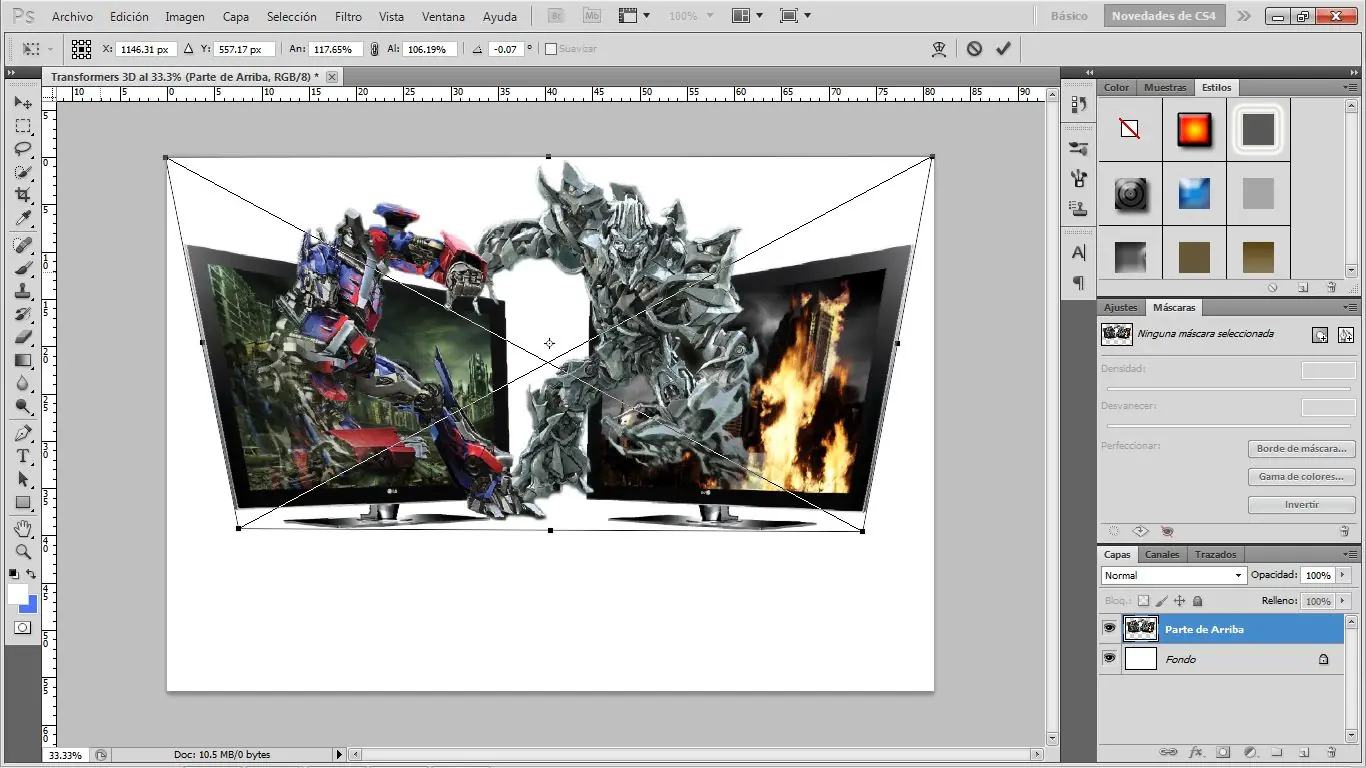Screen dimensions: 1366x768
Task: Open the Capas panel options menu
Action: pyautogui.click(x=1350, y=554)
